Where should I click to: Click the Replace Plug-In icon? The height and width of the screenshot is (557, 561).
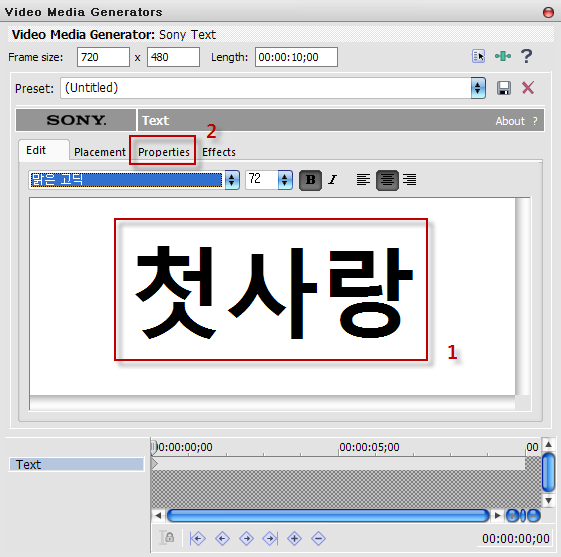(x=478, y=56)
